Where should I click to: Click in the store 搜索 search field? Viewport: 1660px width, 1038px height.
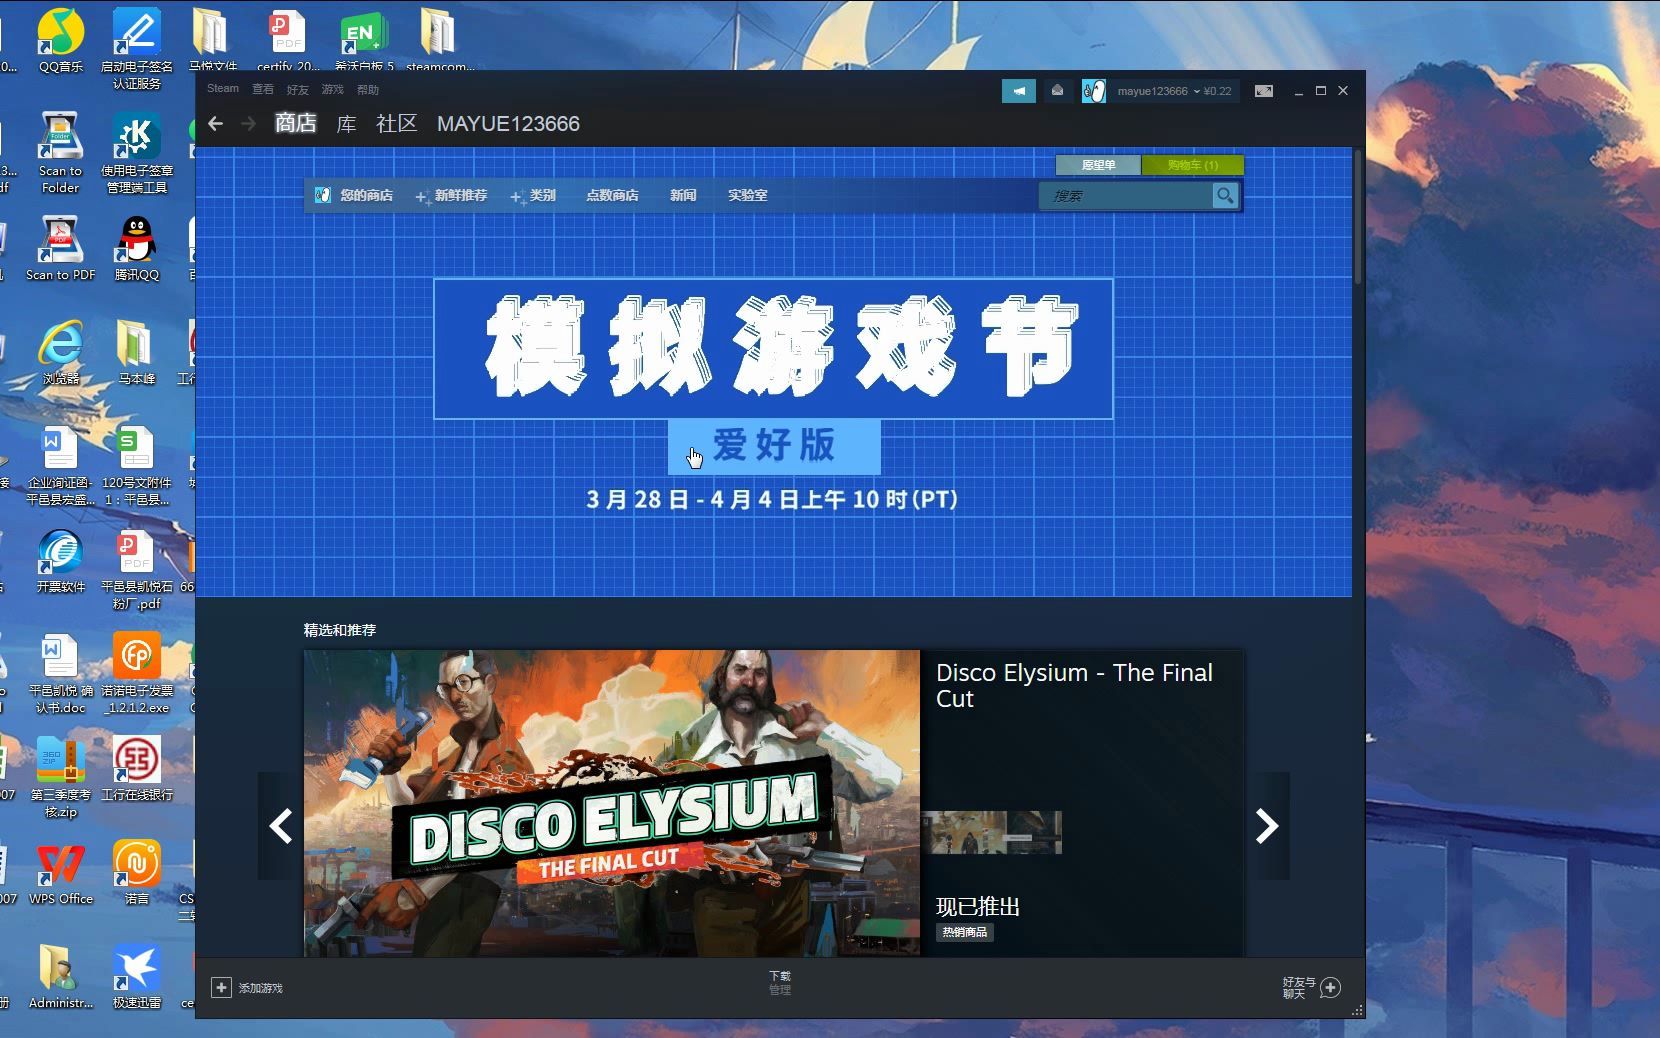pos(1126,195)
